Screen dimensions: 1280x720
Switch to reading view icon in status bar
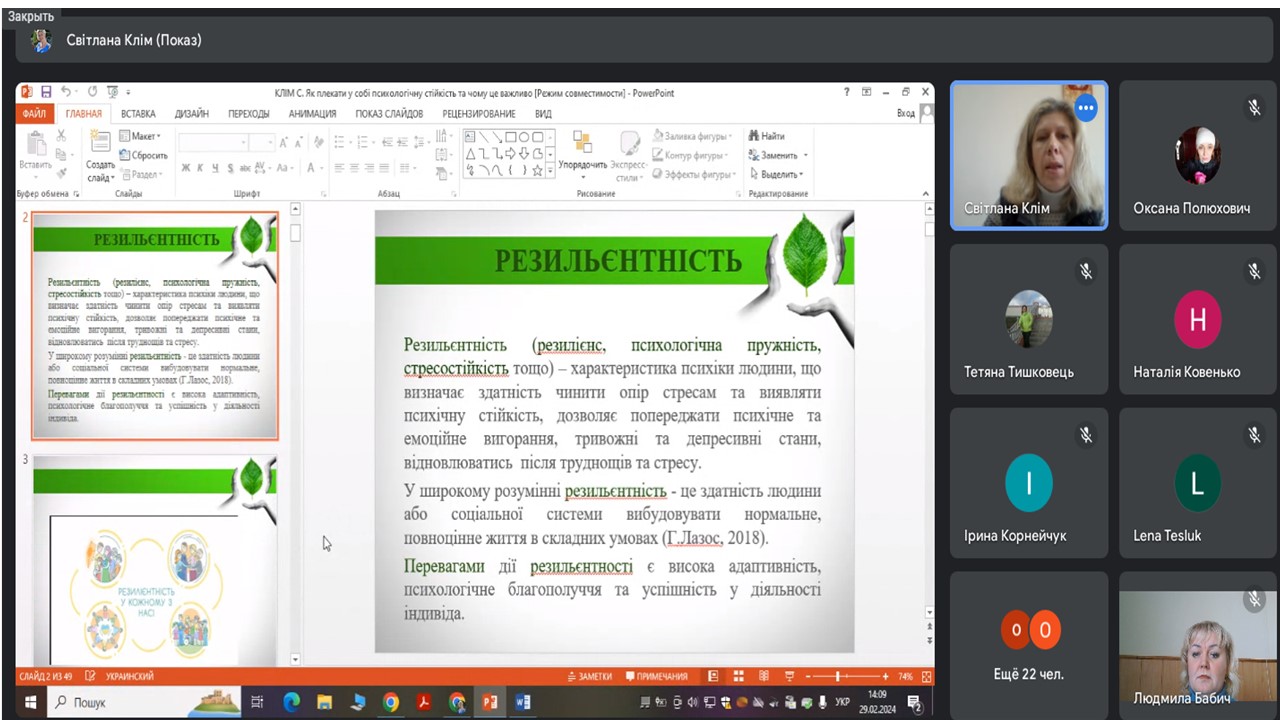click(763, 676)
